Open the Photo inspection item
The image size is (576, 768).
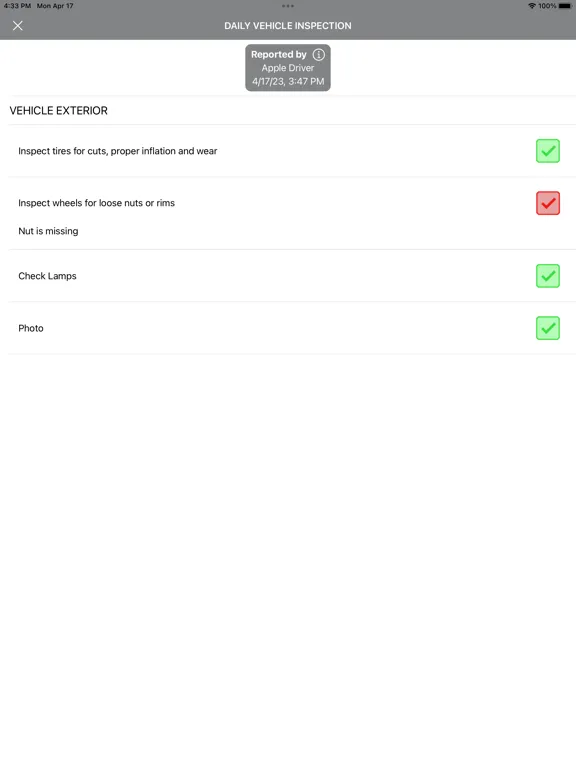(288, 328)
